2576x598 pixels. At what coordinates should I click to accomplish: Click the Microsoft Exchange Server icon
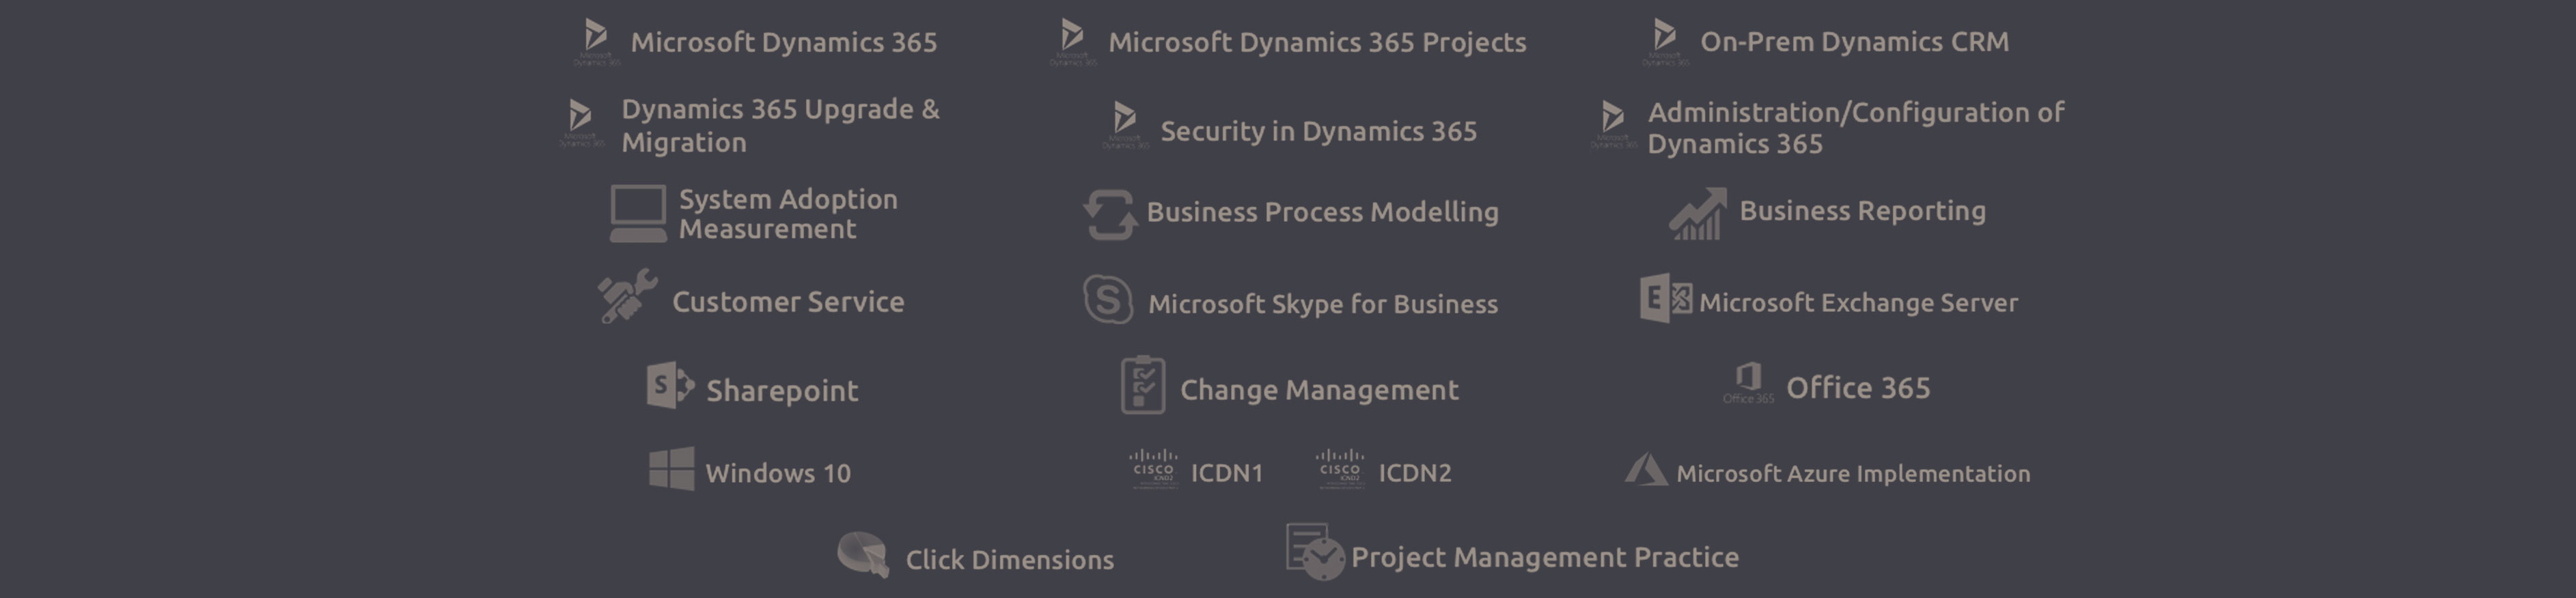[1666, 298]
